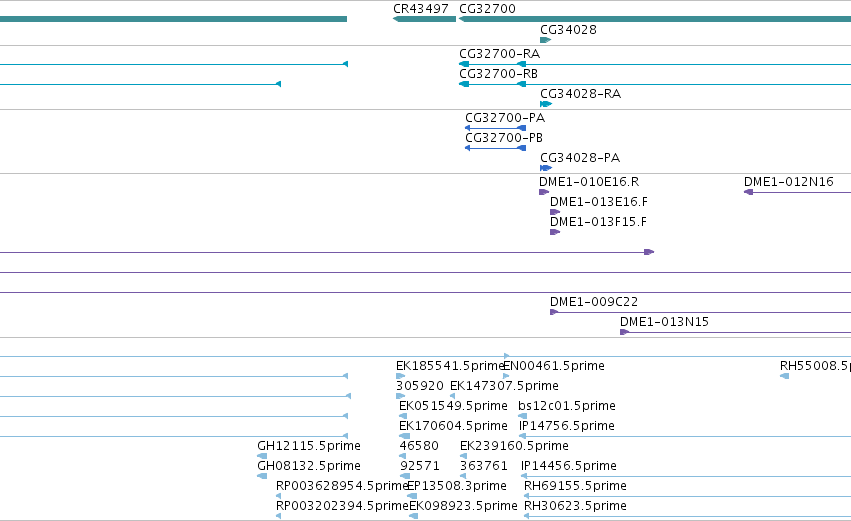This screenshot has width=851, height=521.
Task: Click the EK051549.5prime label
Action: [x=453, y=406]
